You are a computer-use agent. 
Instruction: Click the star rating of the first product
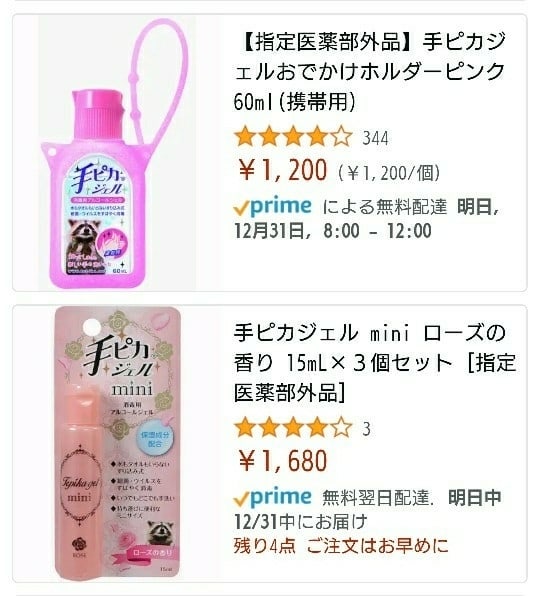(293, 137)
